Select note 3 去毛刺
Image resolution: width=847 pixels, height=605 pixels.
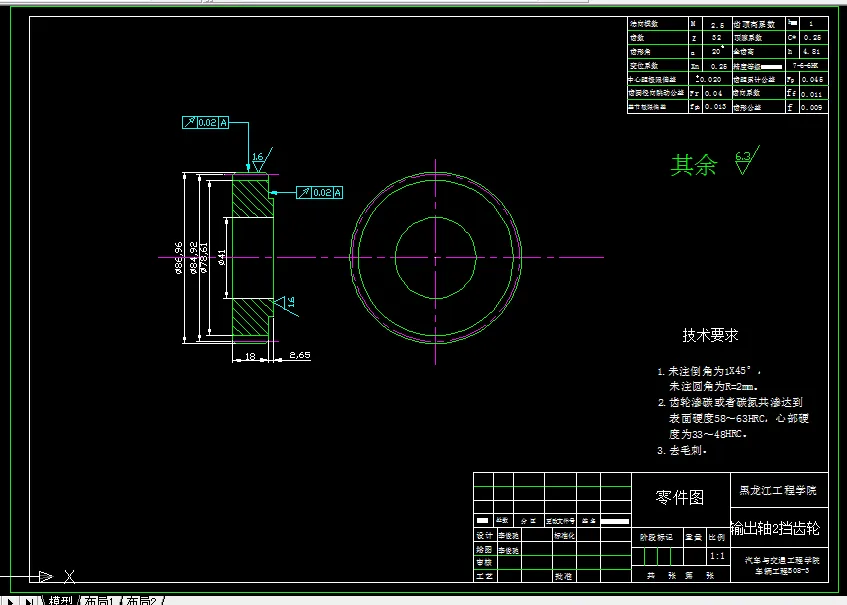click(682, 450)
